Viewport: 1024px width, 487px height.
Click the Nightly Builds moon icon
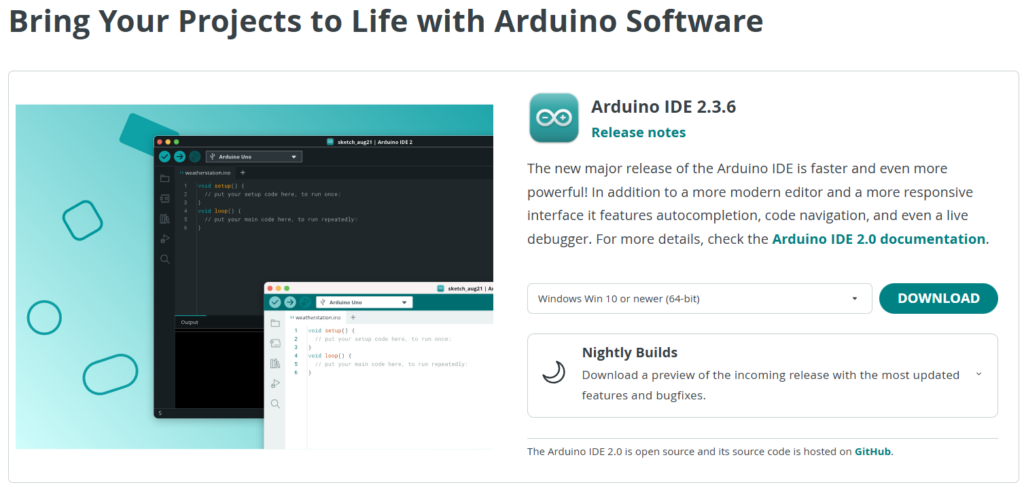pos(554,373)
